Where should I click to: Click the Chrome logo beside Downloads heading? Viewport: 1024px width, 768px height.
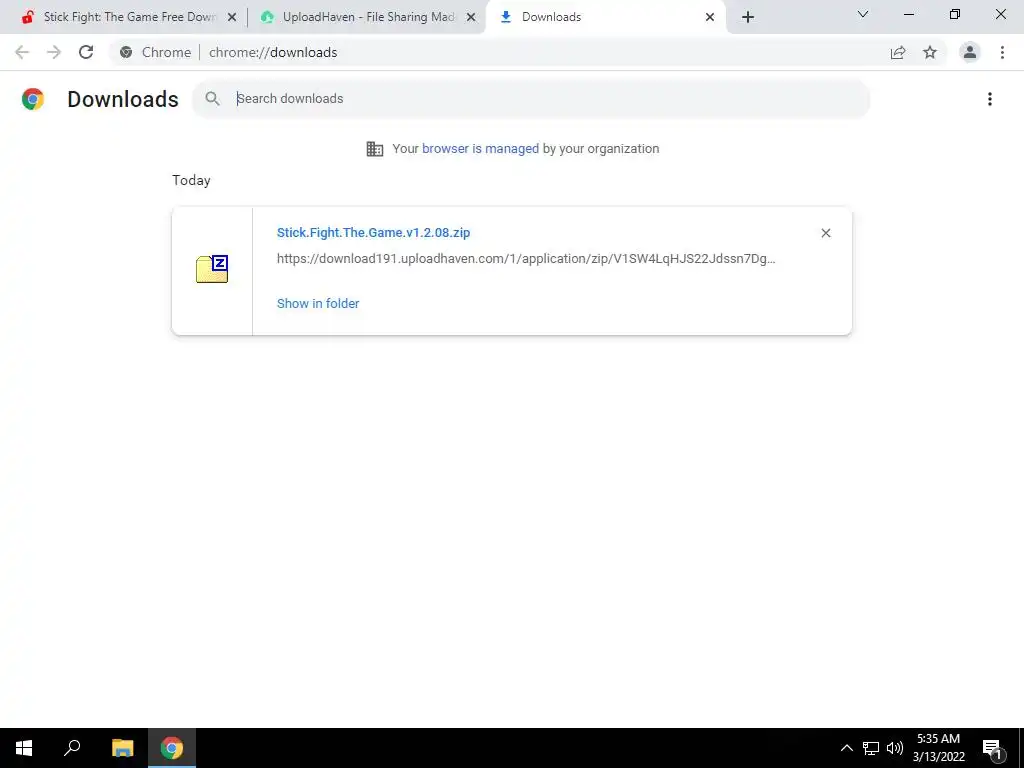(33, 99)
